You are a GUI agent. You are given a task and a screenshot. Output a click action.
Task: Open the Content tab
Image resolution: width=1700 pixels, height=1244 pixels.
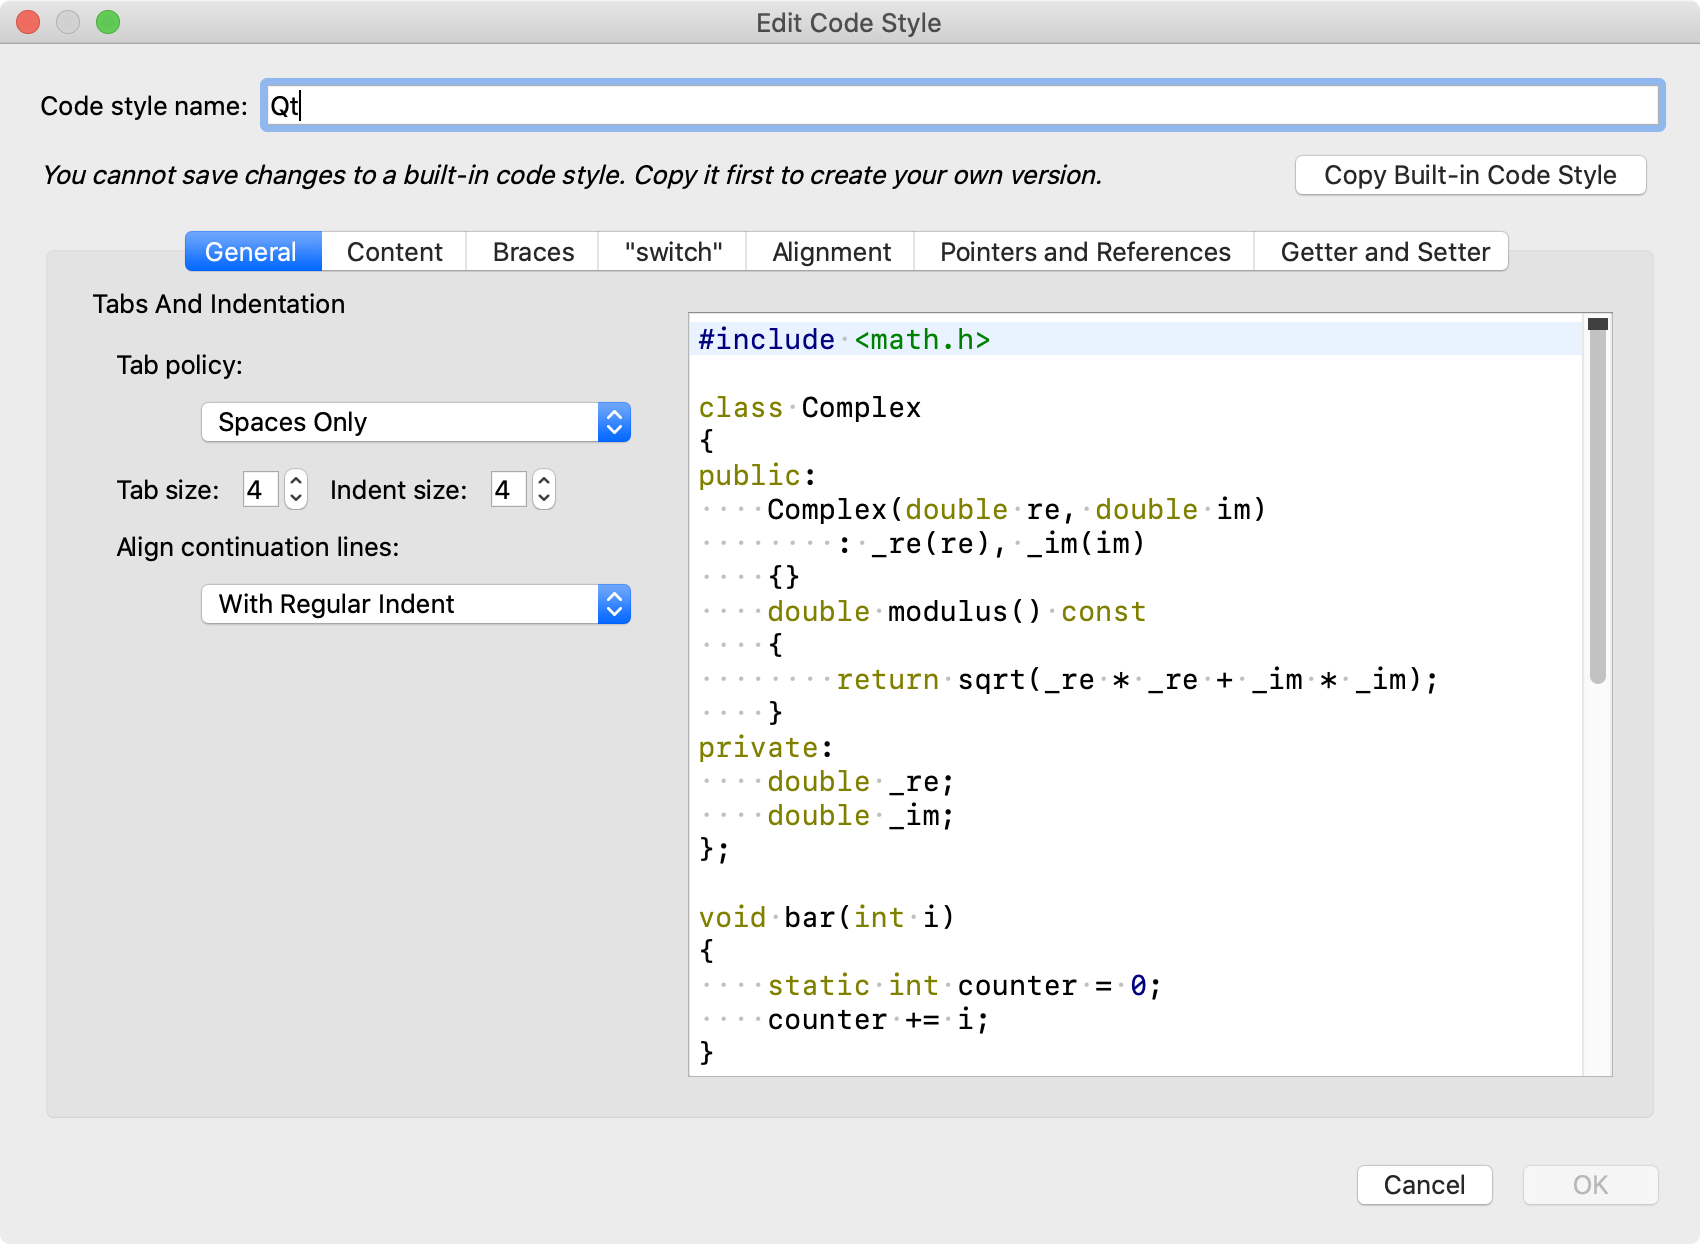click(x=394, y=252)
